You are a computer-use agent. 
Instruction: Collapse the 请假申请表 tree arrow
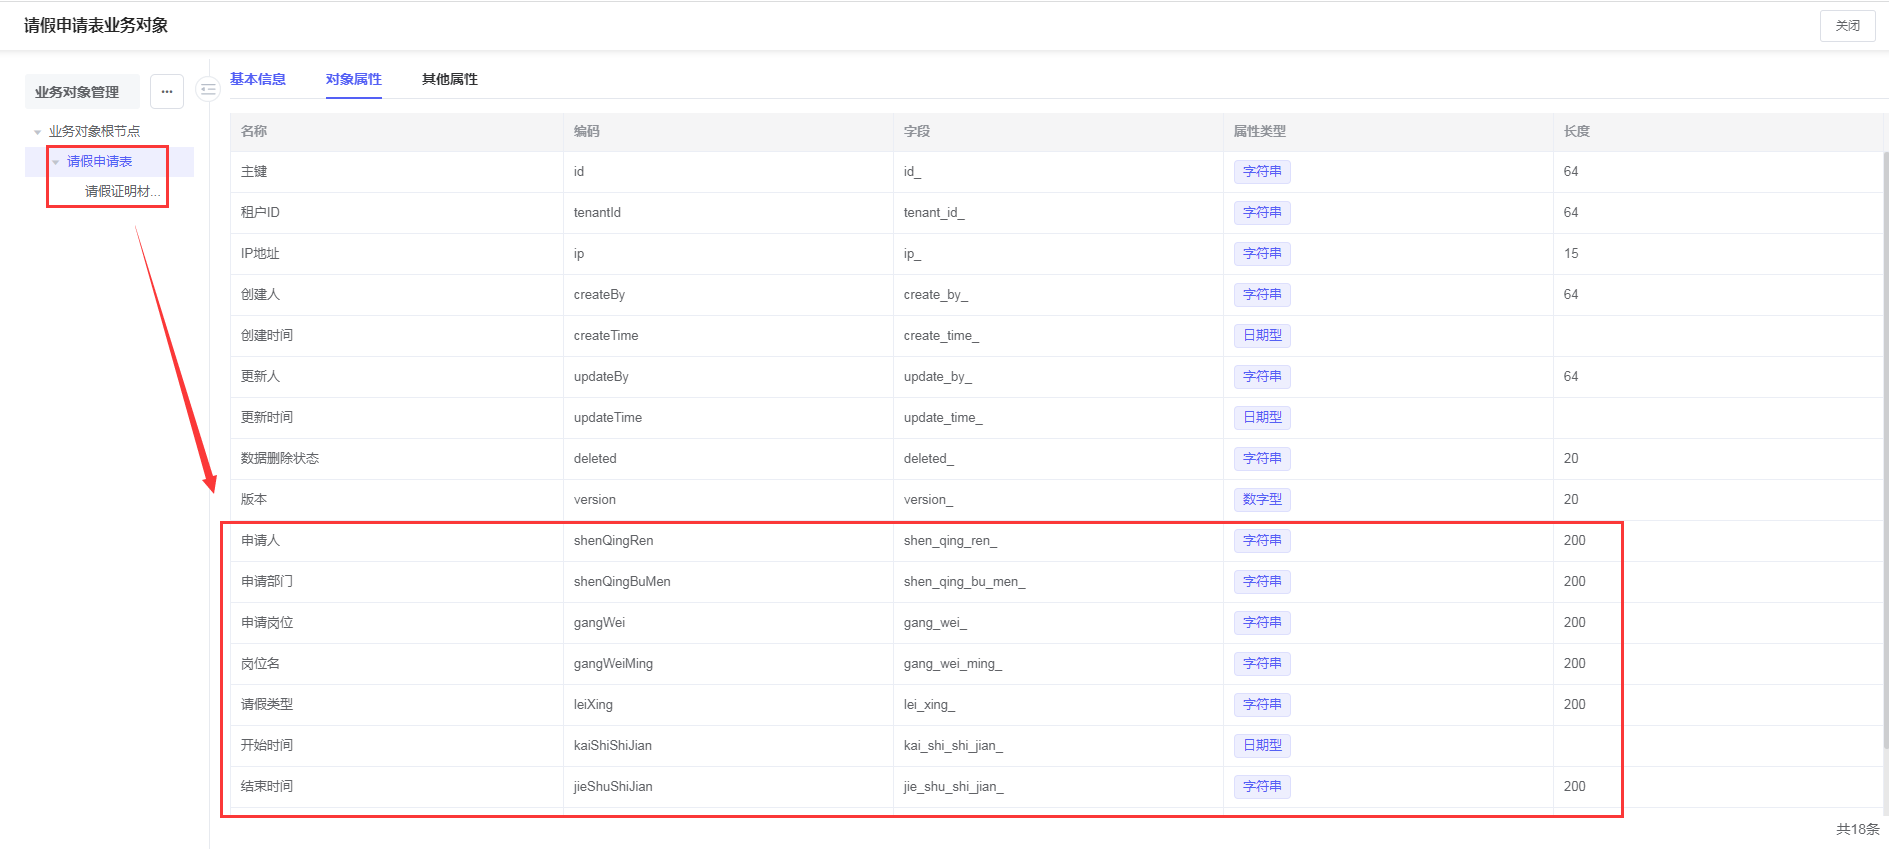tap(56, 162)
